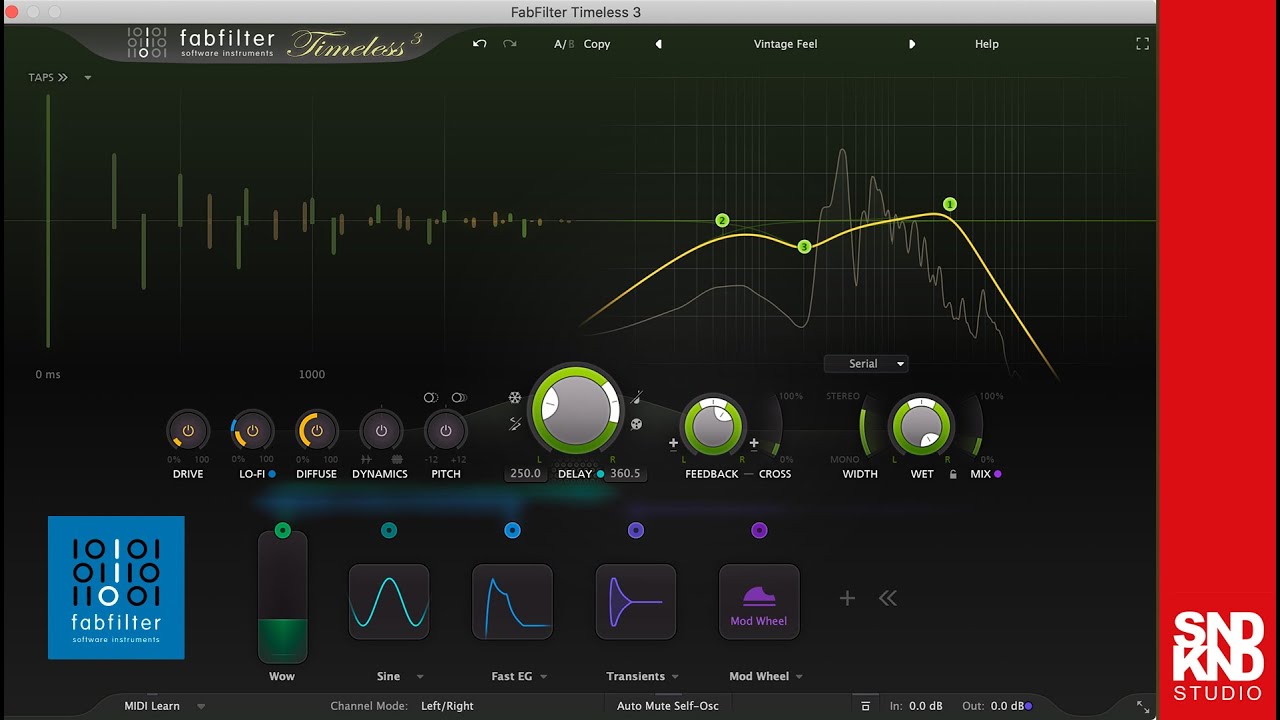Click the Mix percentage slider arc

[977, 428]
